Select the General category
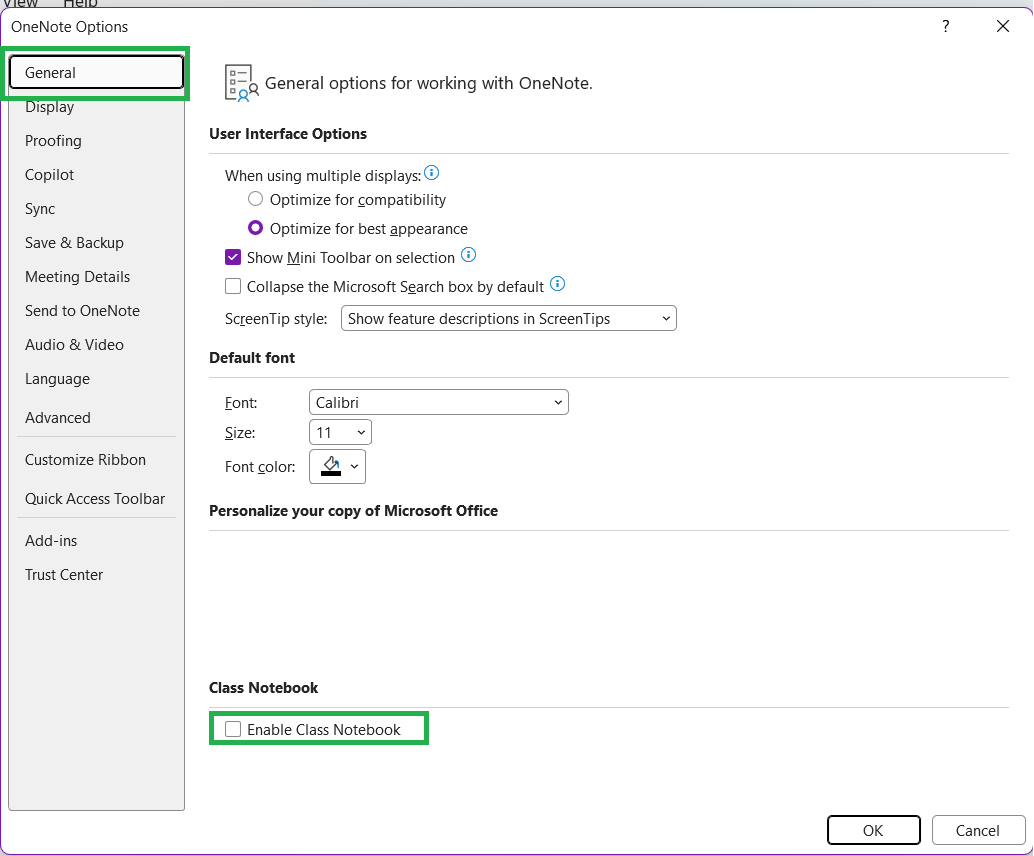The image size is (1034, 856). coord(96,73)
